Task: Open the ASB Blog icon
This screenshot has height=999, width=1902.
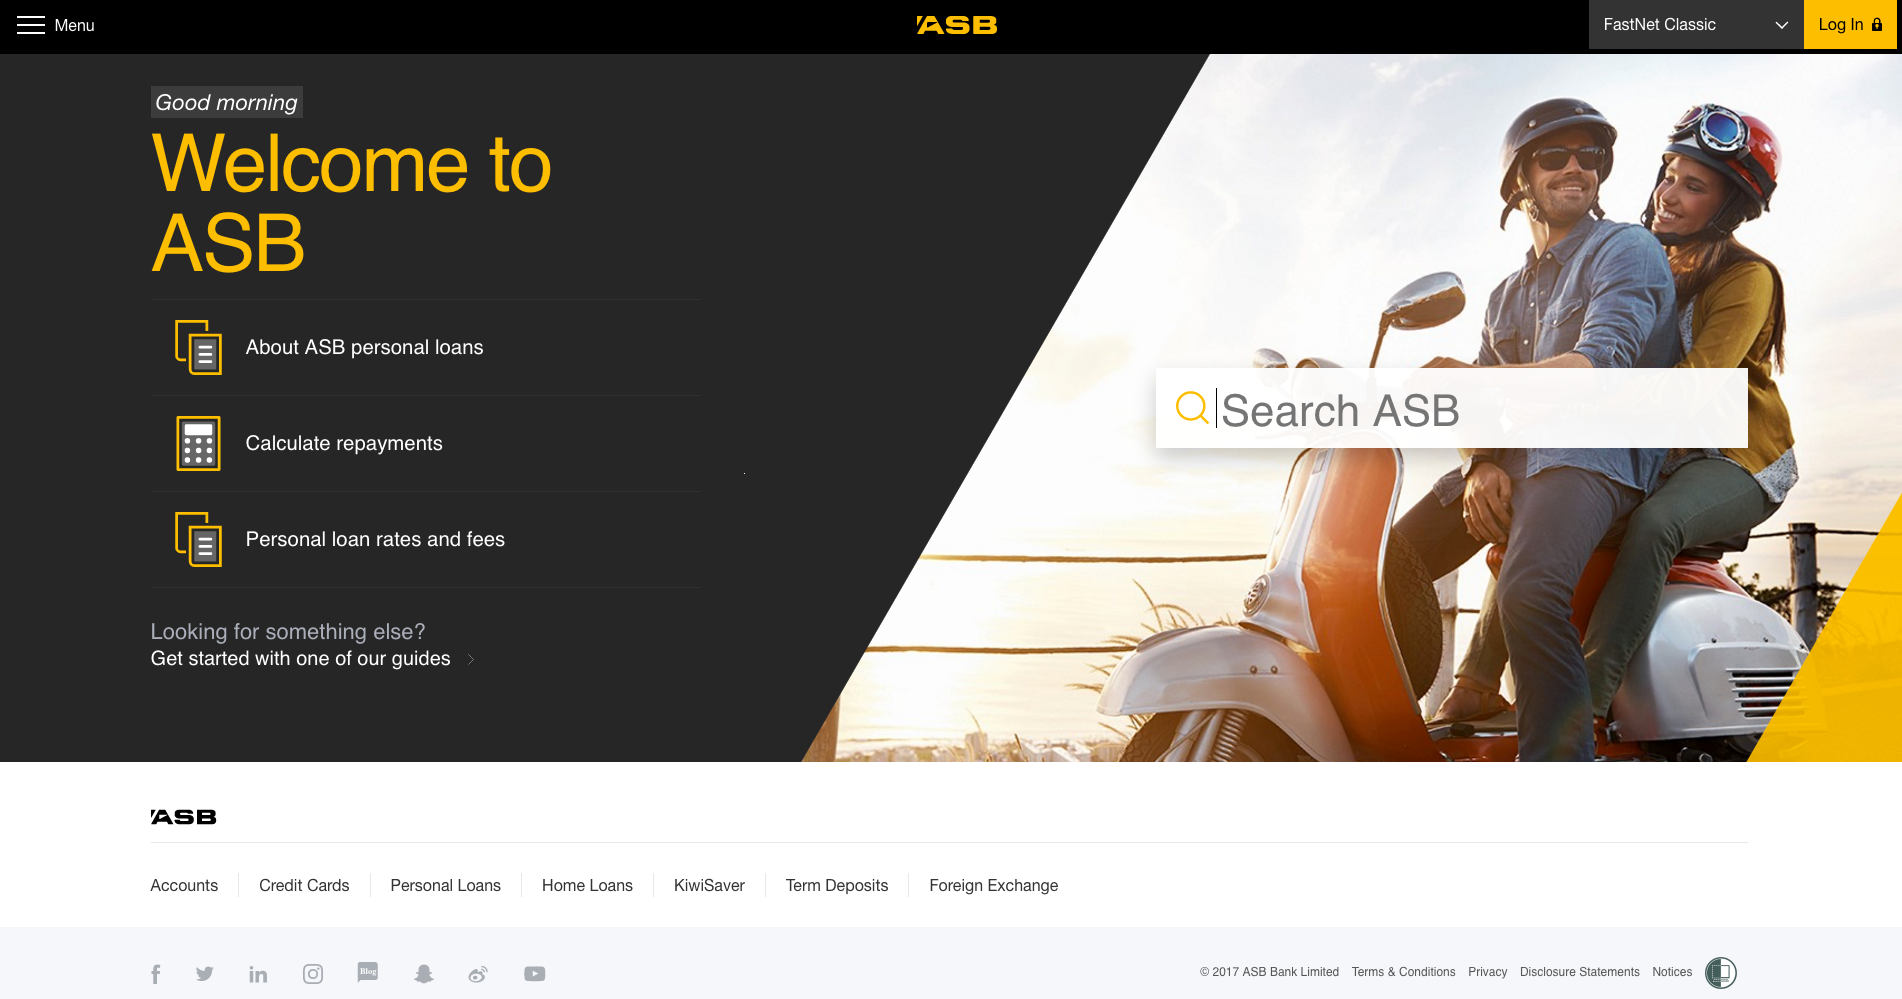Action: coord(368,972)
